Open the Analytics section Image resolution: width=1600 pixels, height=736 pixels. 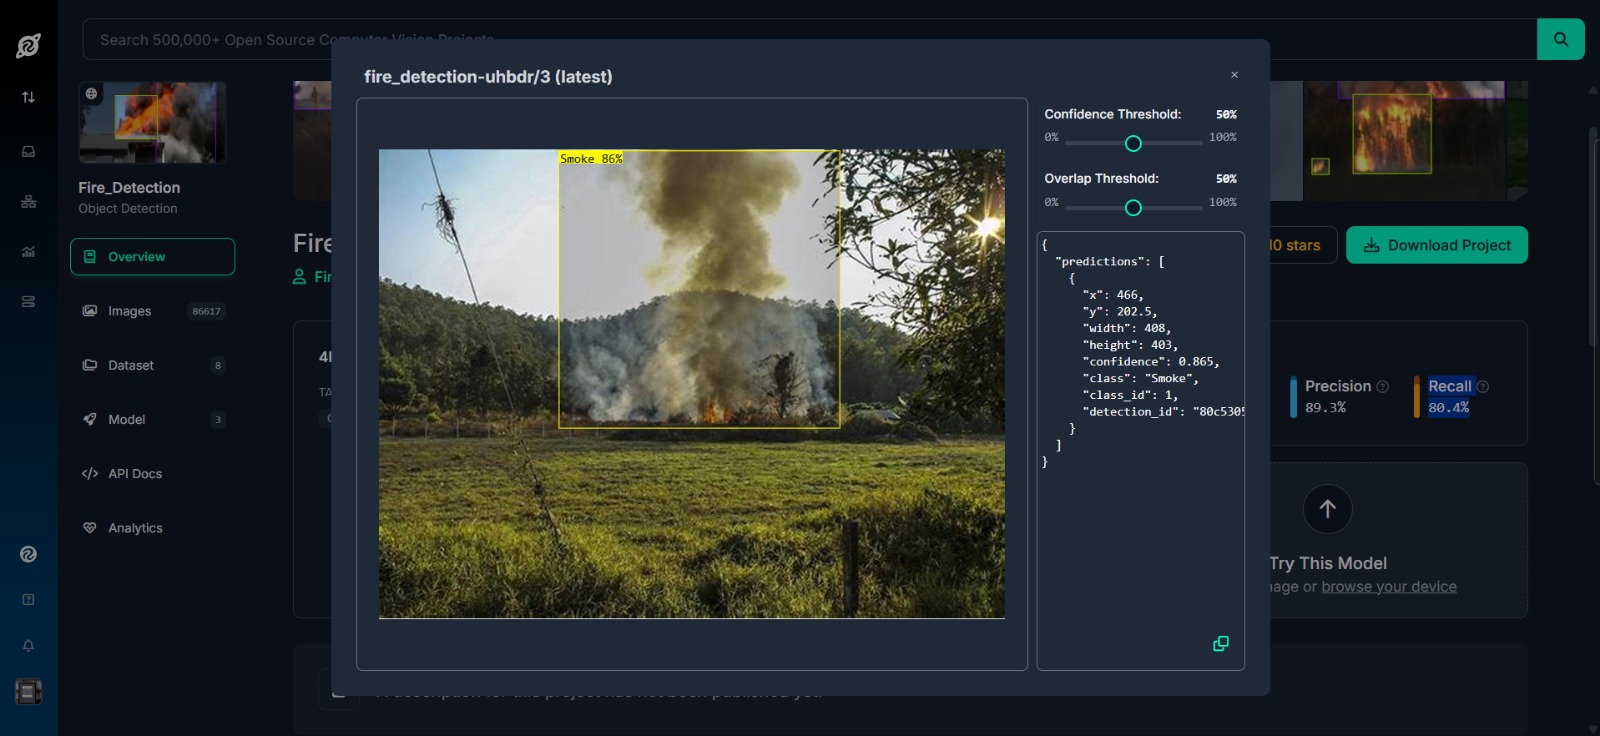[x=152, y=528]
